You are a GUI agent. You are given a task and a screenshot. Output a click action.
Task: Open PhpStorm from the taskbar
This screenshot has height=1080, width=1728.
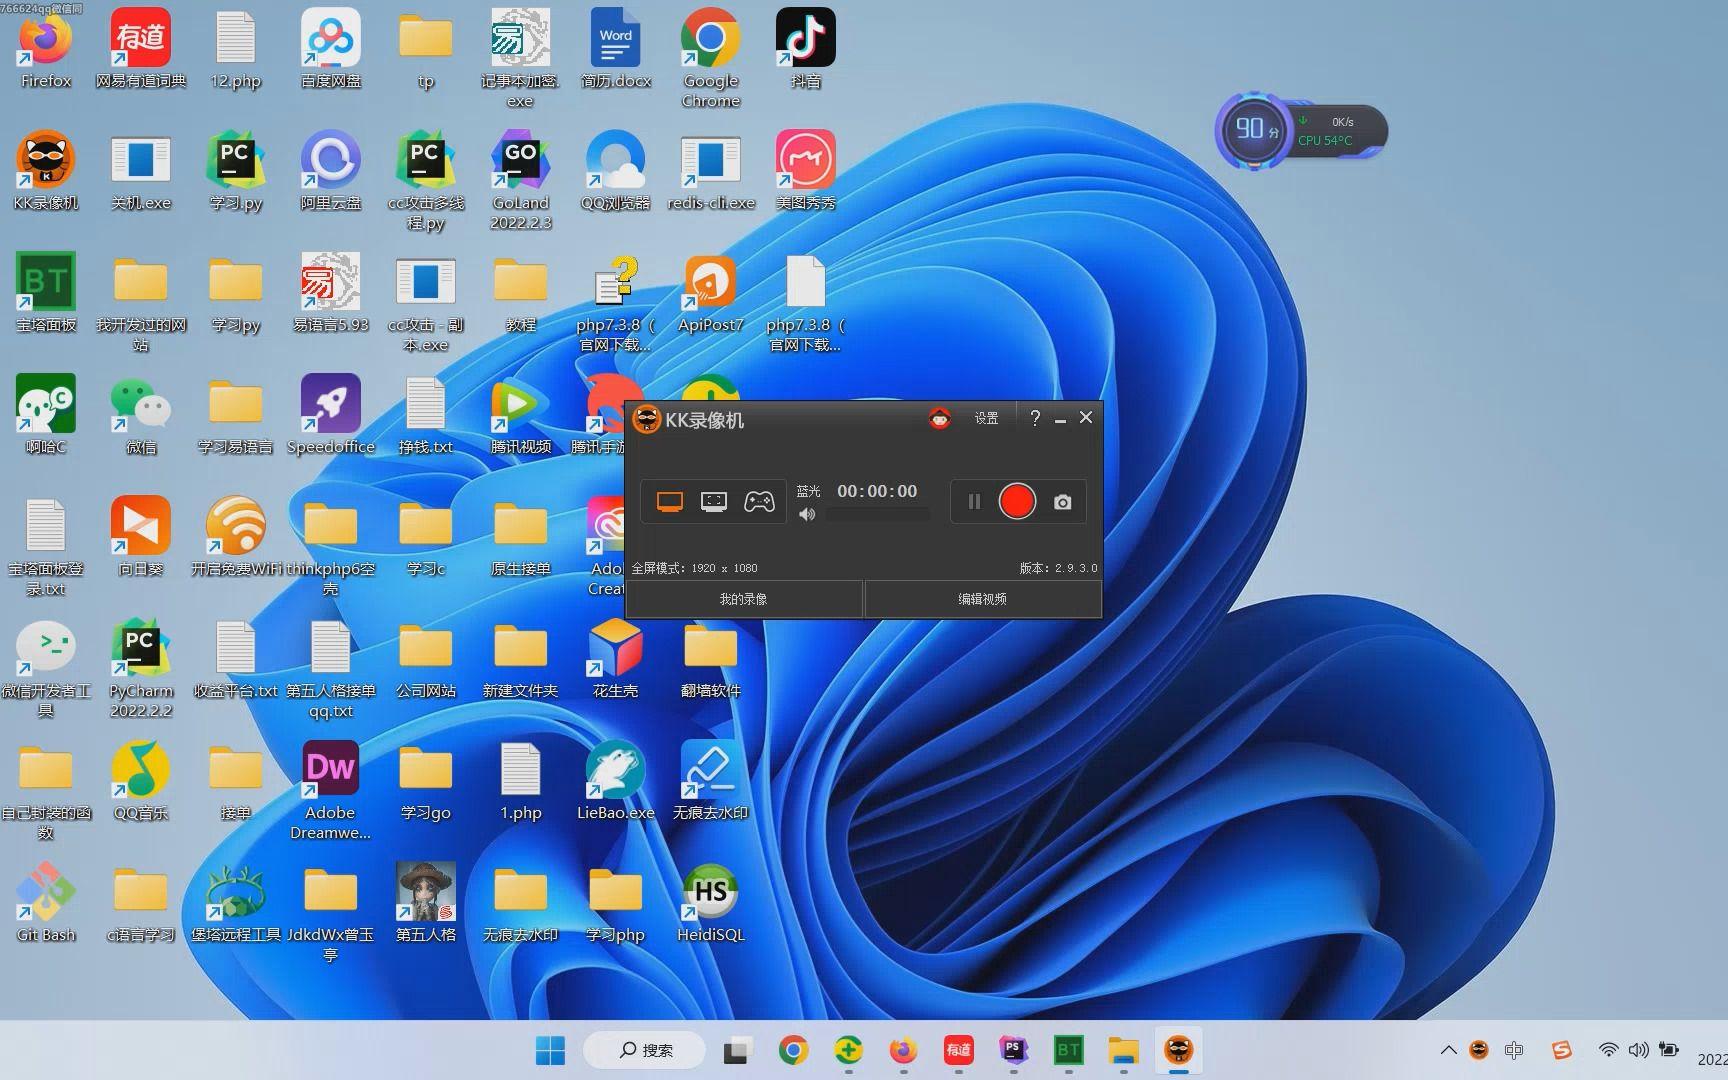(x=1013, y=1050)
